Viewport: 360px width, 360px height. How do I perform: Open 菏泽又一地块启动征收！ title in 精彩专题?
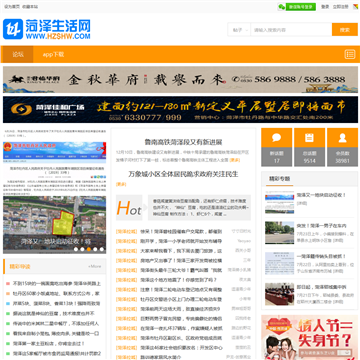click(321, 195)
